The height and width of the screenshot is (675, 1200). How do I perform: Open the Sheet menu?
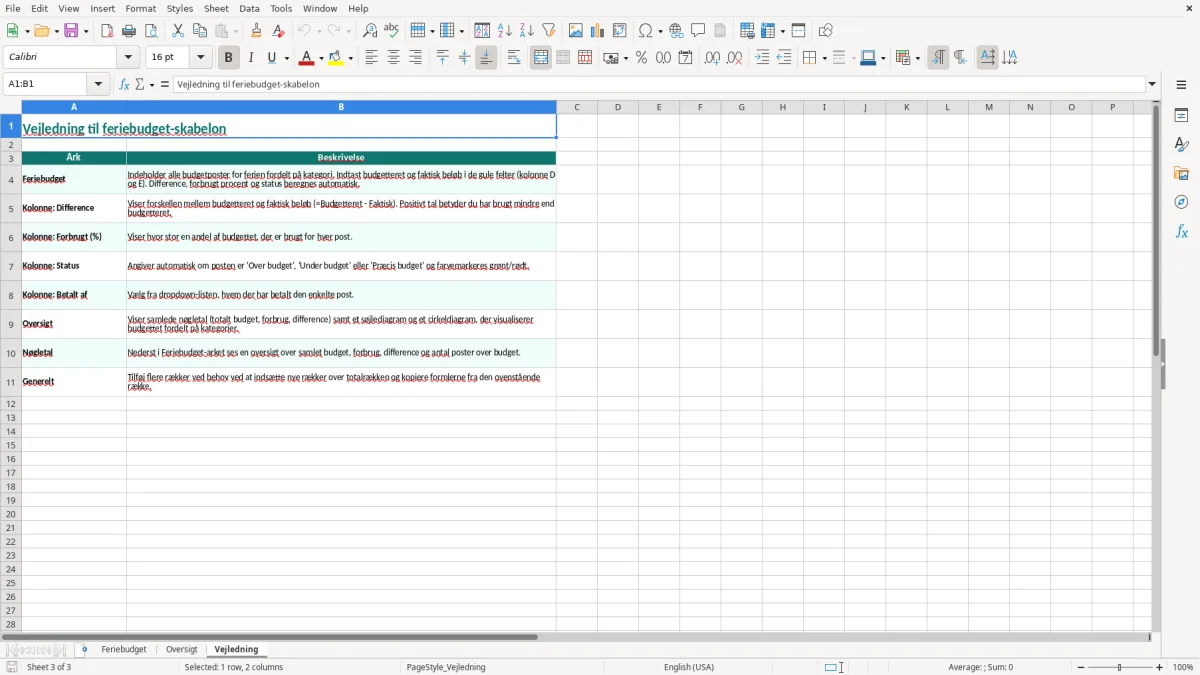[x=216, y=8]
